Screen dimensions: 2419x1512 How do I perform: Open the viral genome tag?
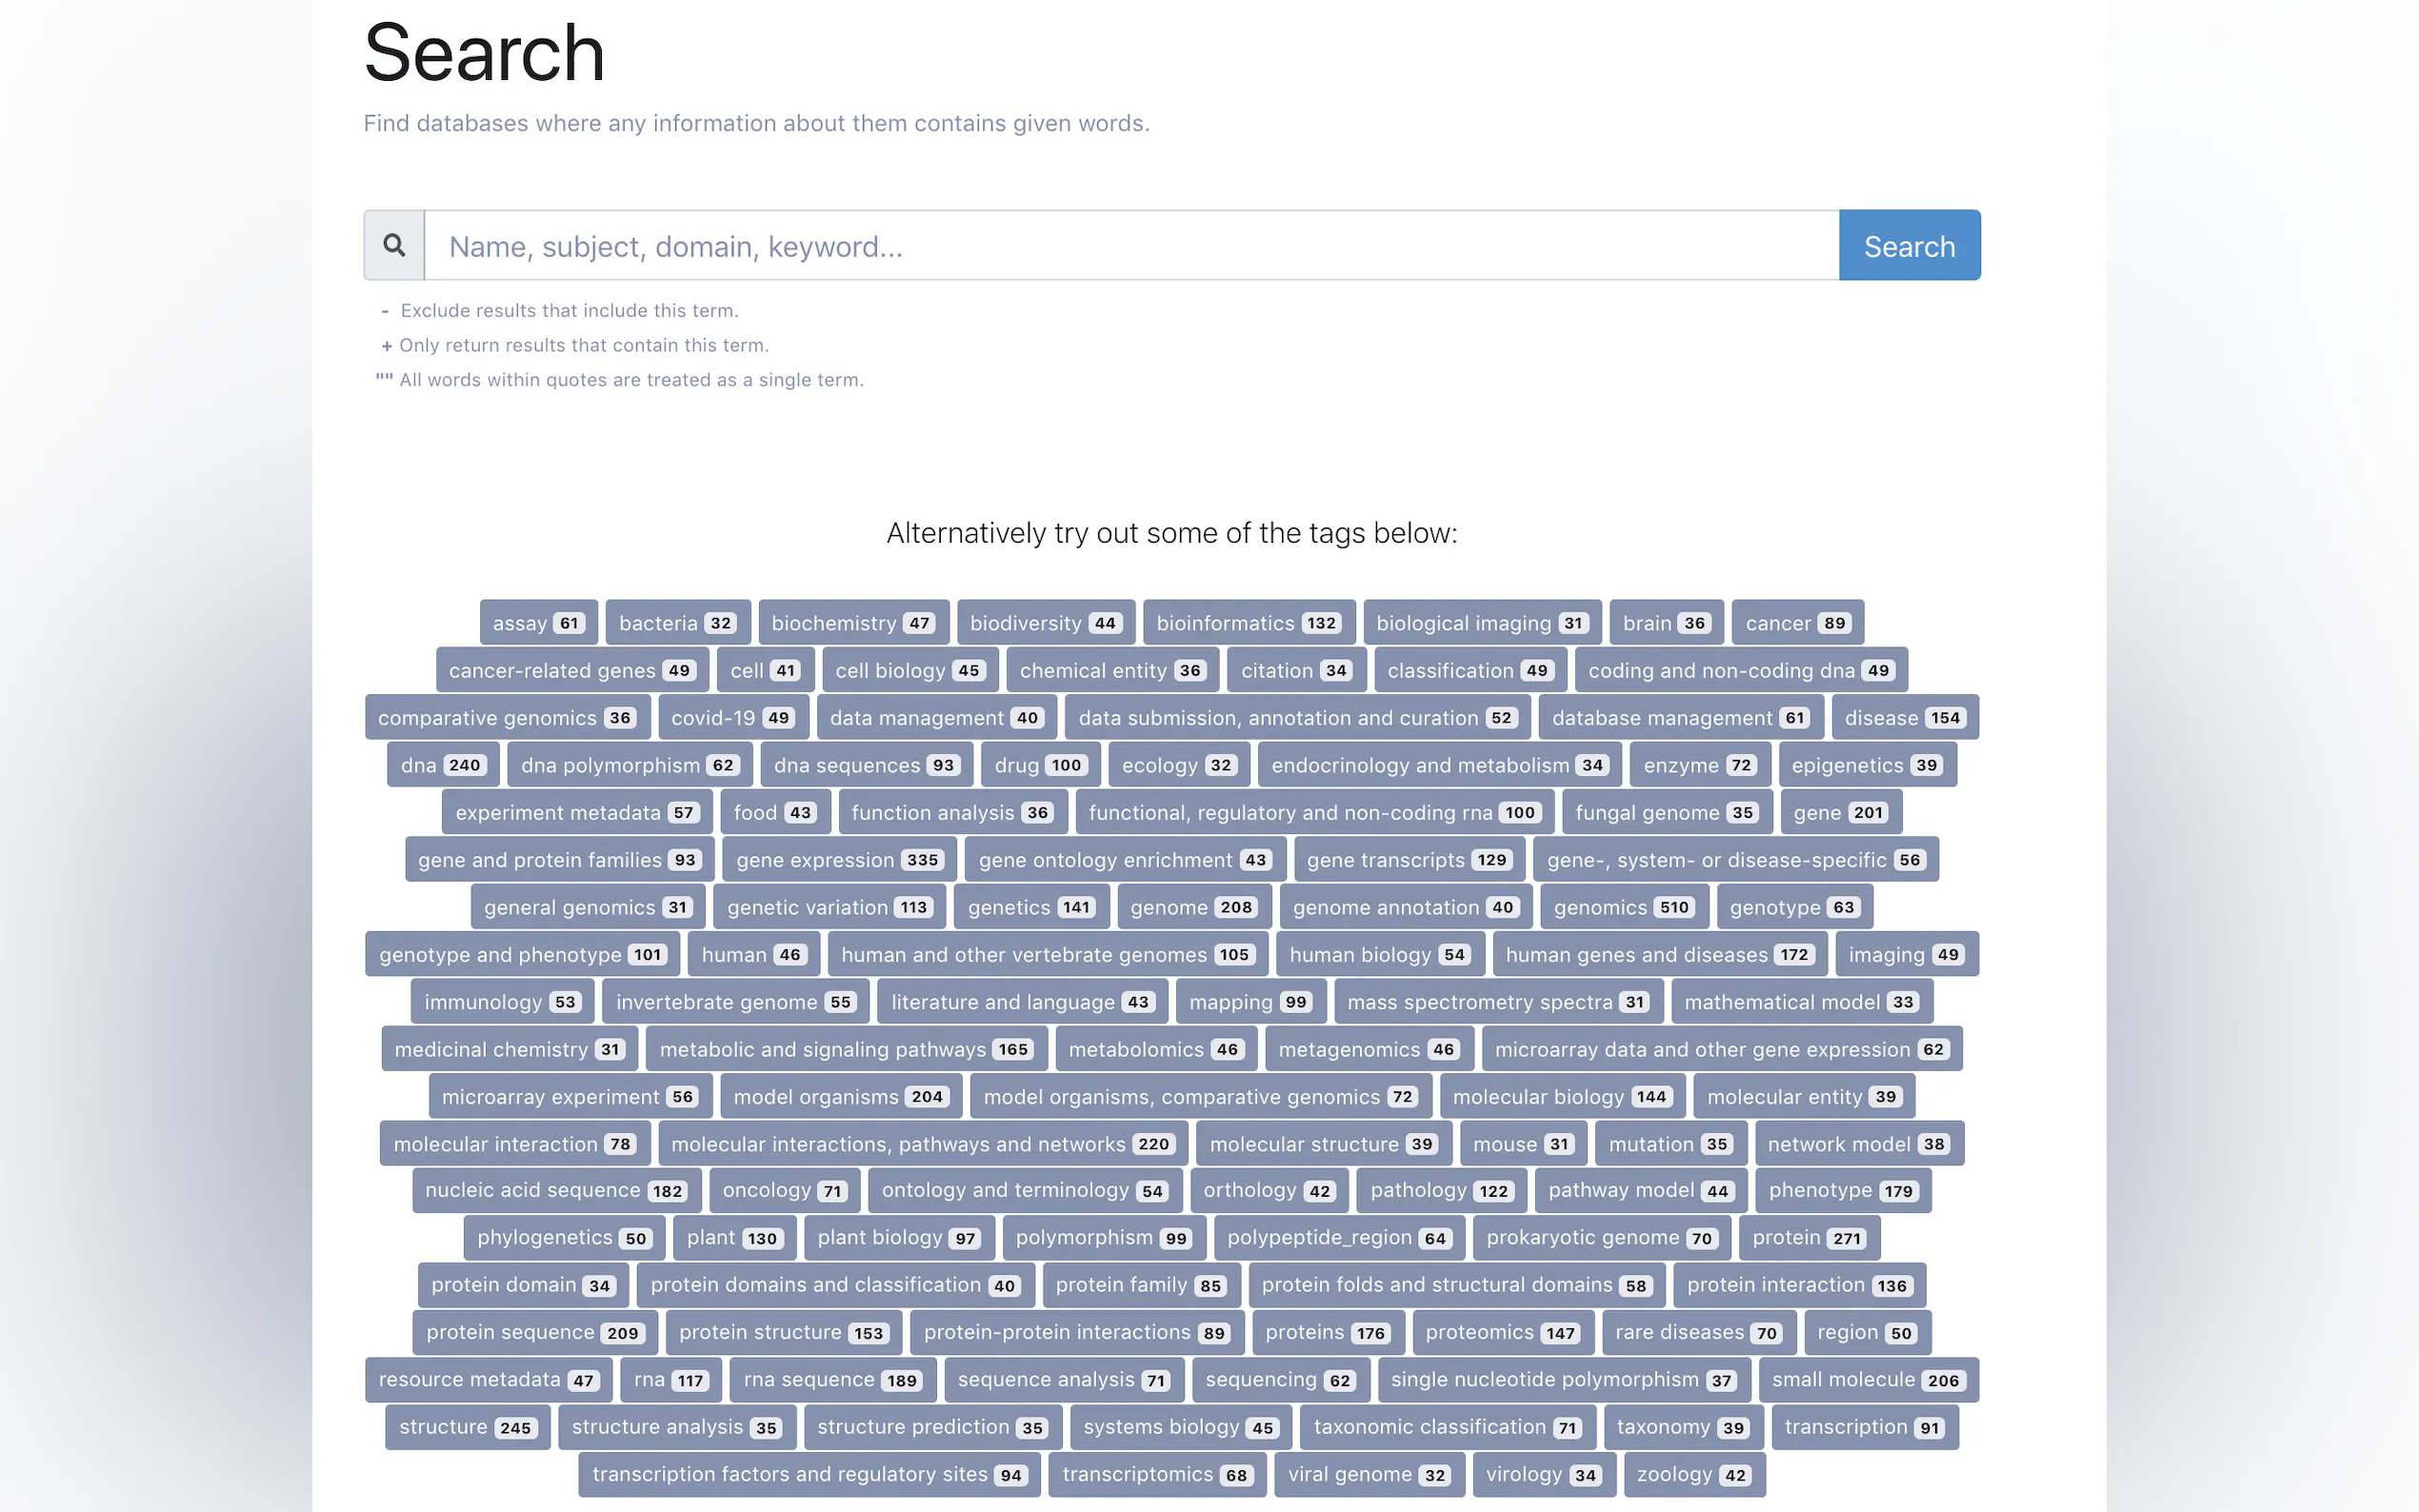[1367, 1475]
